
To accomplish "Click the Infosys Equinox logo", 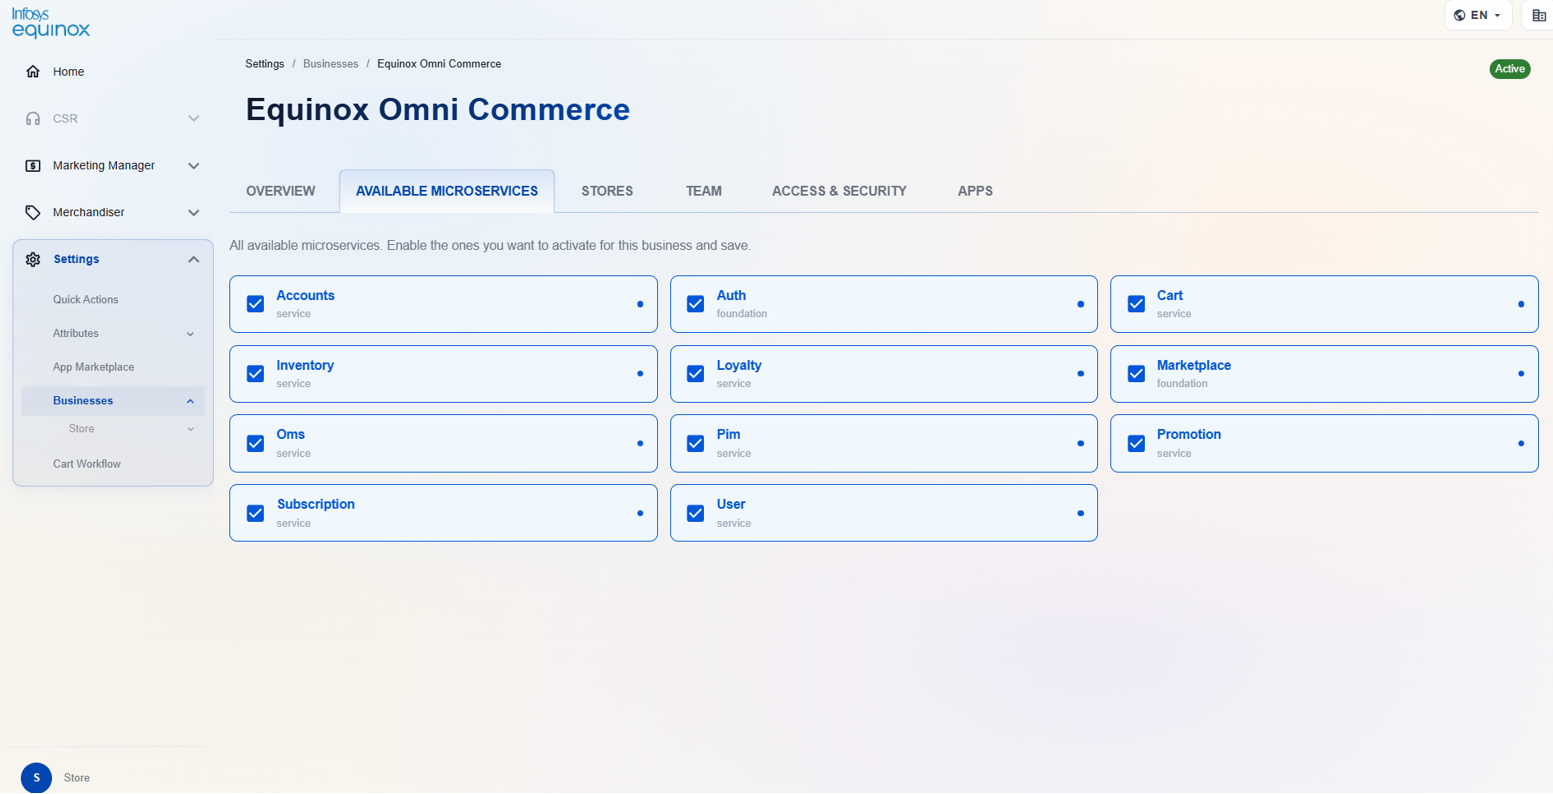I will tap(51, 22).
